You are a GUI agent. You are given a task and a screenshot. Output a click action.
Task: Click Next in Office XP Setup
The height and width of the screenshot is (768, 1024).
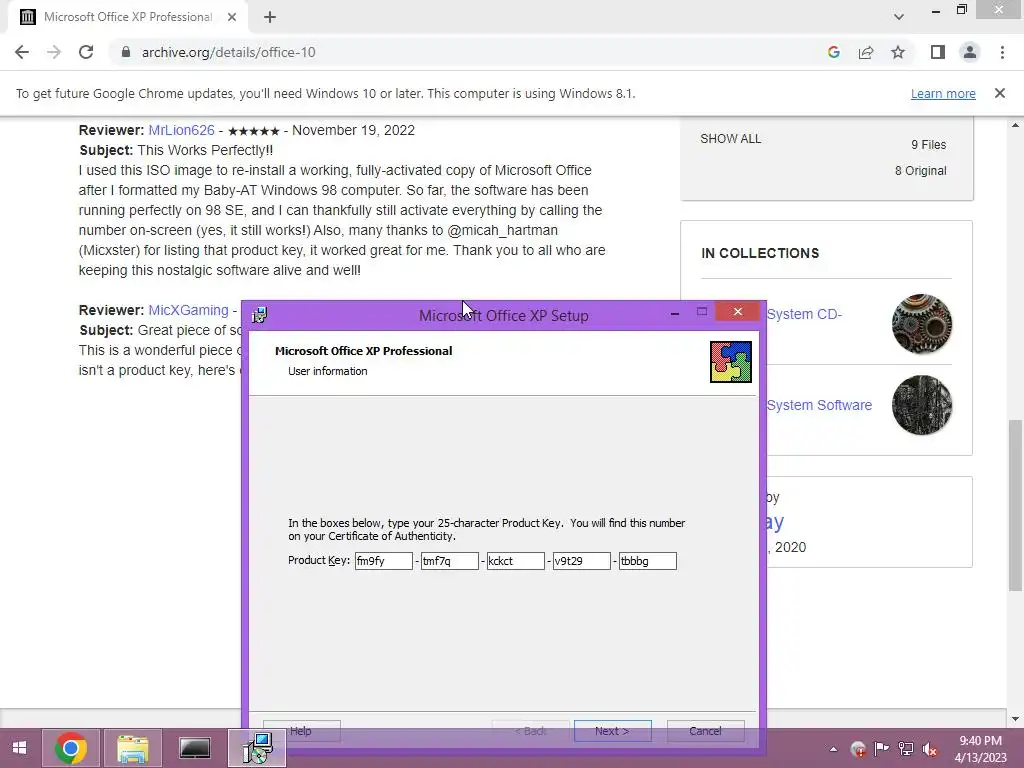[x=613, y=731]
